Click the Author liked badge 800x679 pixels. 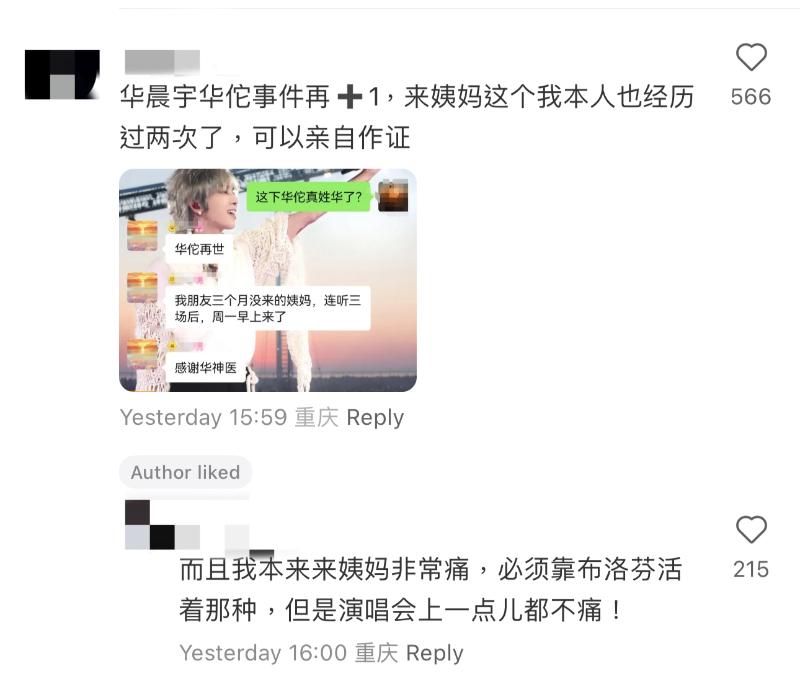click(185, 472)
